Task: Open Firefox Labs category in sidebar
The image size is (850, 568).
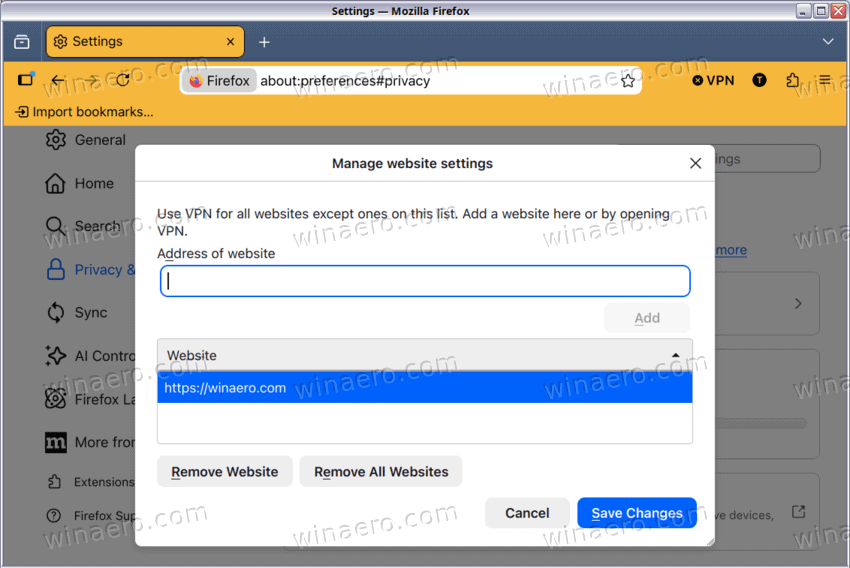Action: pyautogui.click(x=90, y=399)
